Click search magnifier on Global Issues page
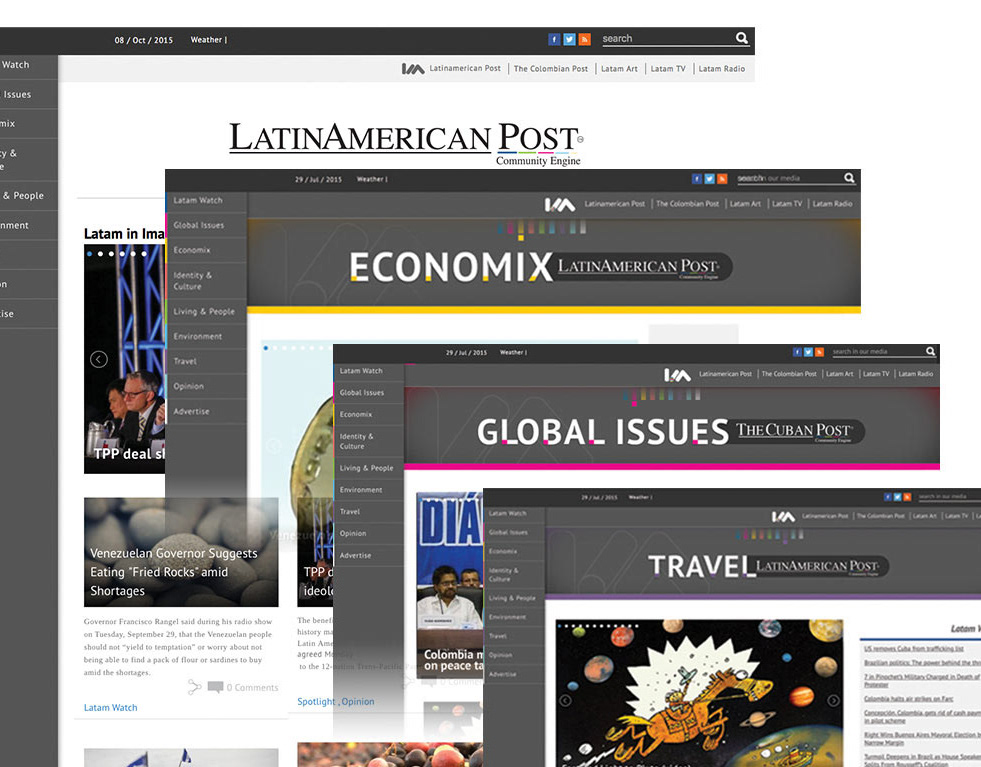Screen dimensions: 981x767 coord(931,352)
